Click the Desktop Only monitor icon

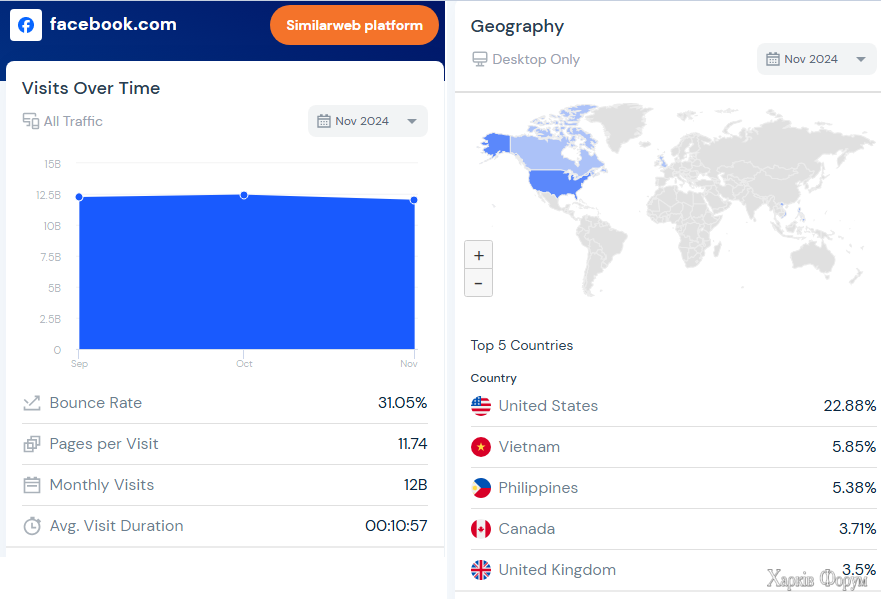(480, 59)
